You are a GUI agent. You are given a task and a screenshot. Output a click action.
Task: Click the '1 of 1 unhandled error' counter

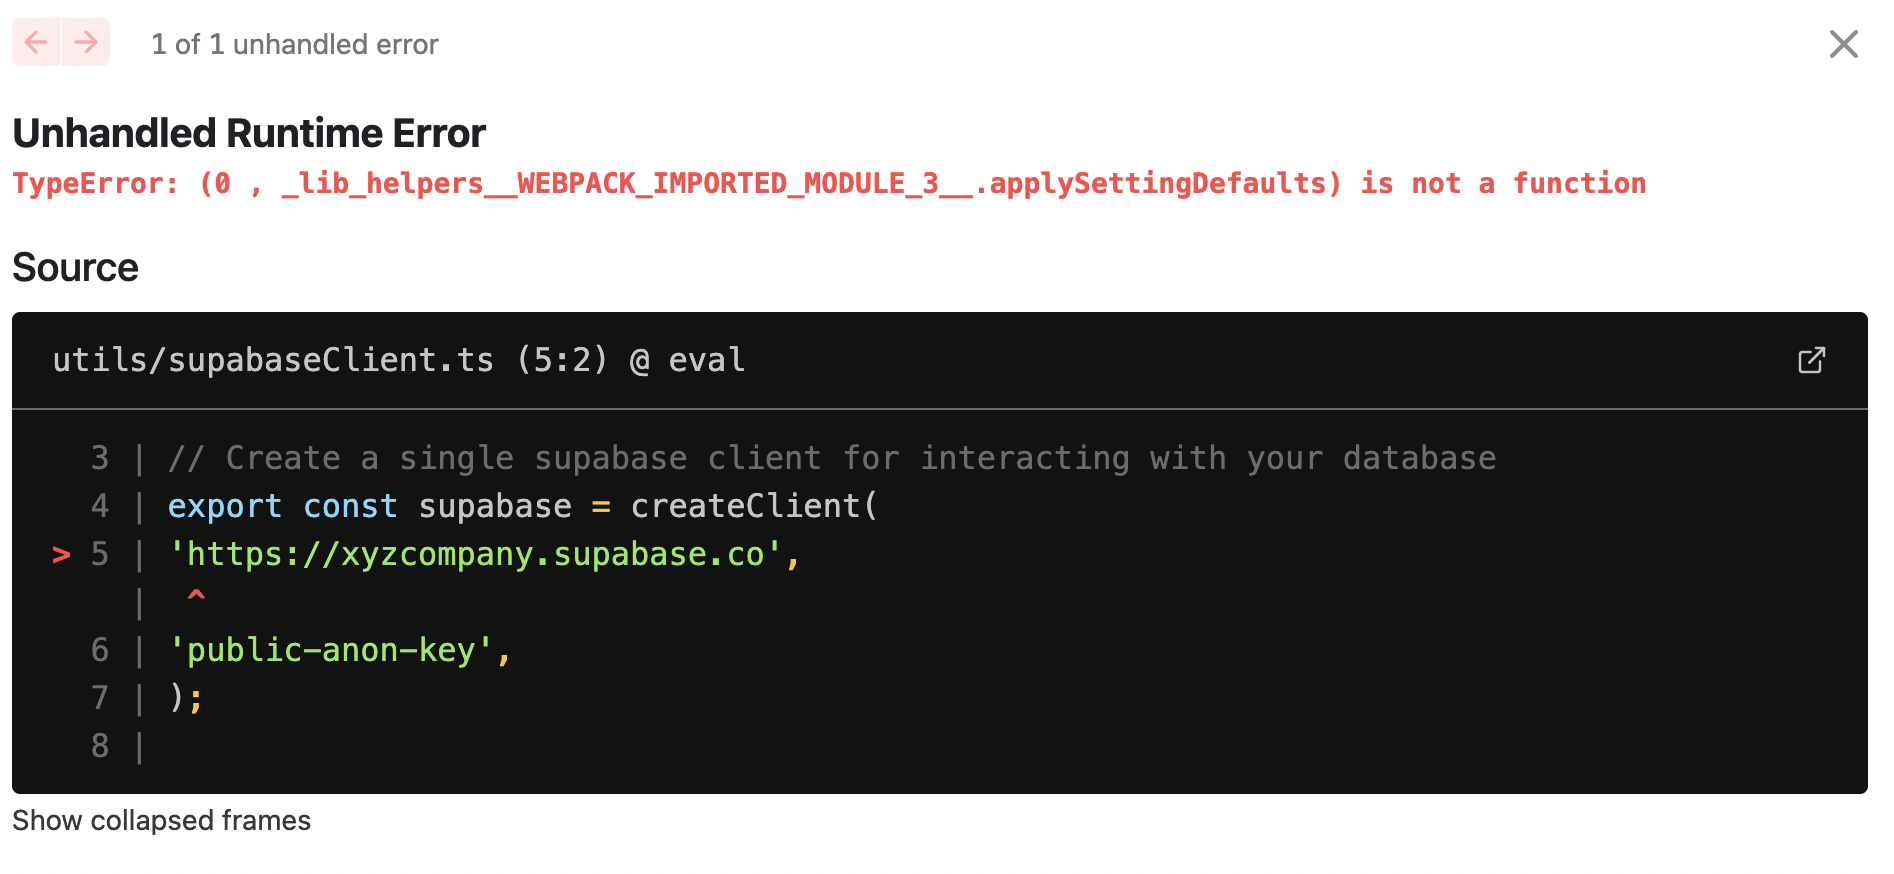coord(295,44)
